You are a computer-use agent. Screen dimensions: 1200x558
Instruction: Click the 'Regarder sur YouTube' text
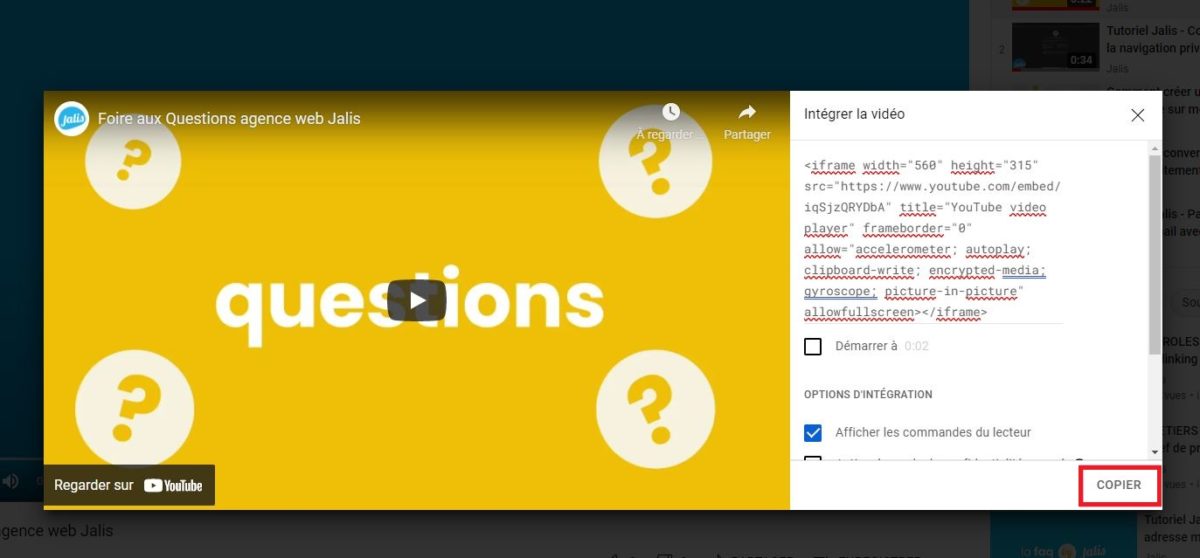coord(94,486)
